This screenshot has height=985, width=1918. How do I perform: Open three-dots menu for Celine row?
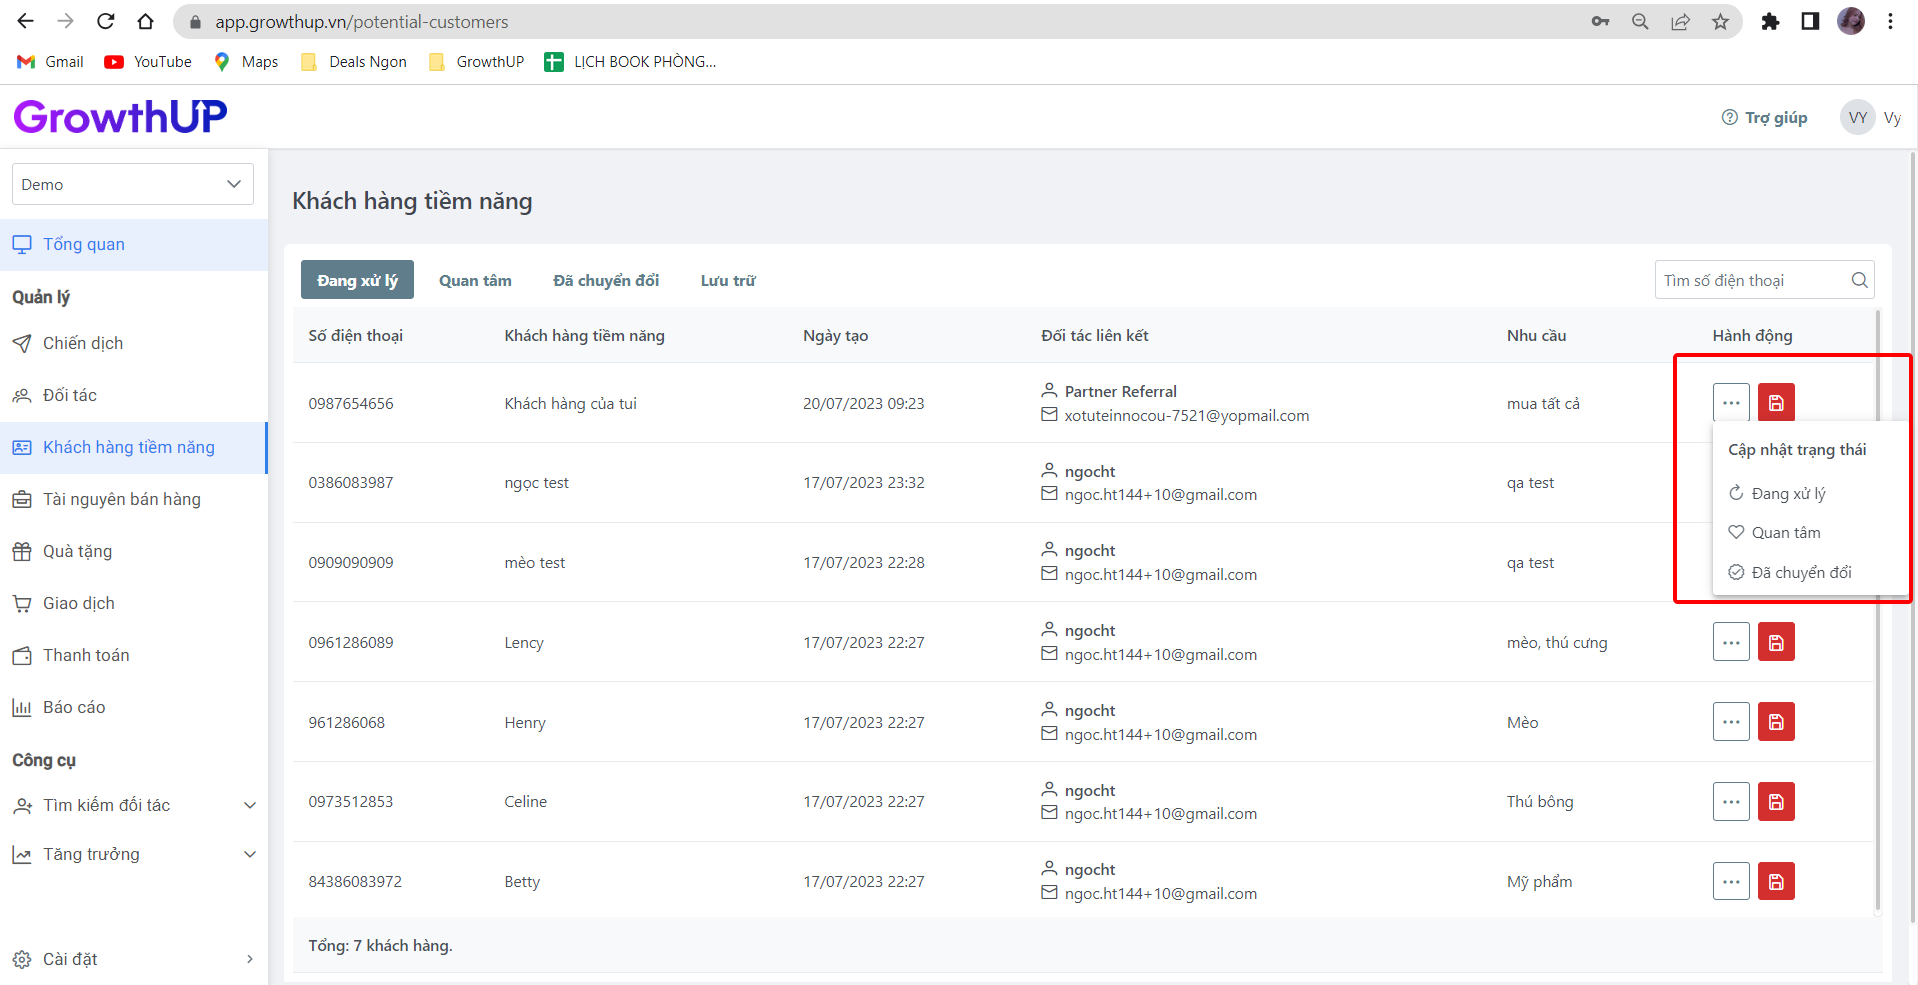pyautogui.click(x=1731, y=802)
